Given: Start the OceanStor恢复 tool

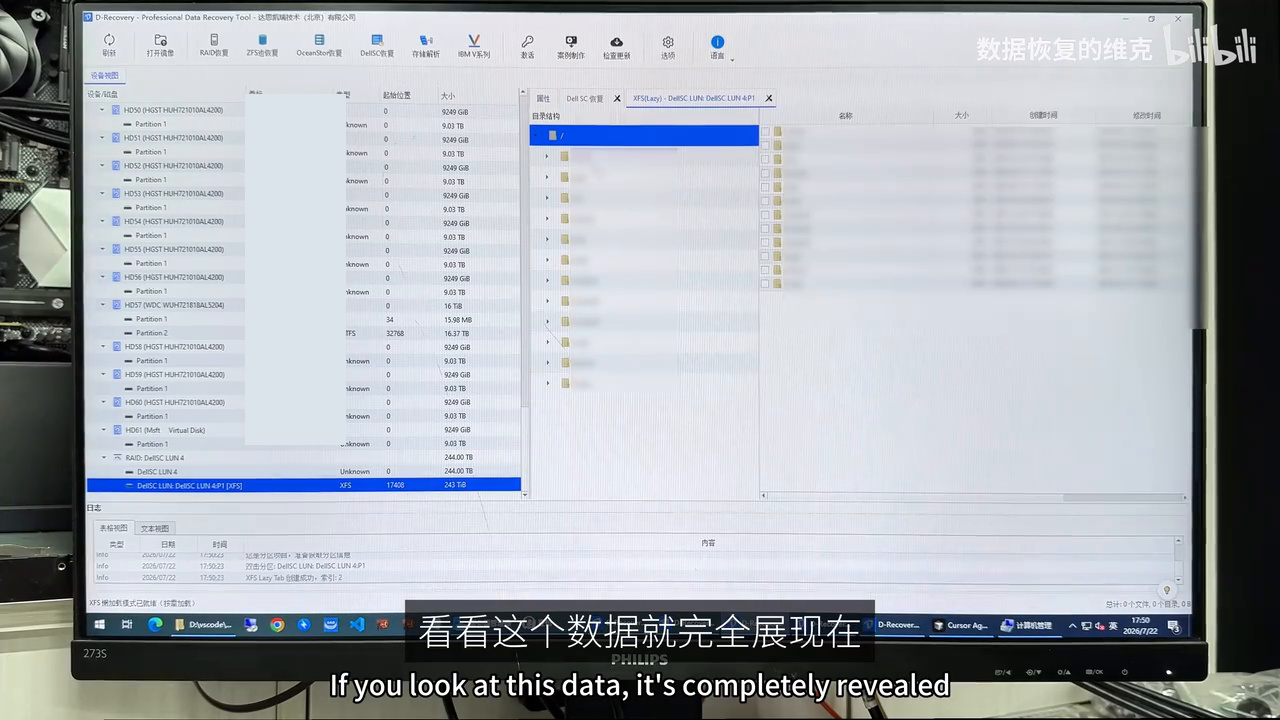Looking at the screenshot, I should tap(319, 45).
